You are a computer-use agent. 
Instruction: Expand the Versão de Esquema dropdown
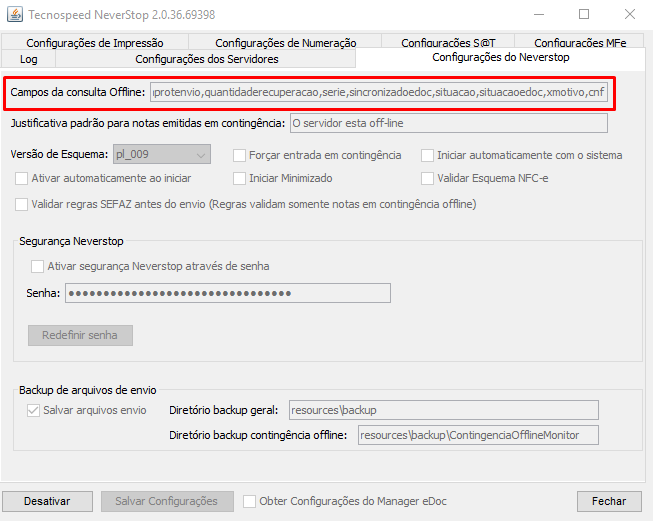tap(162, 155)
